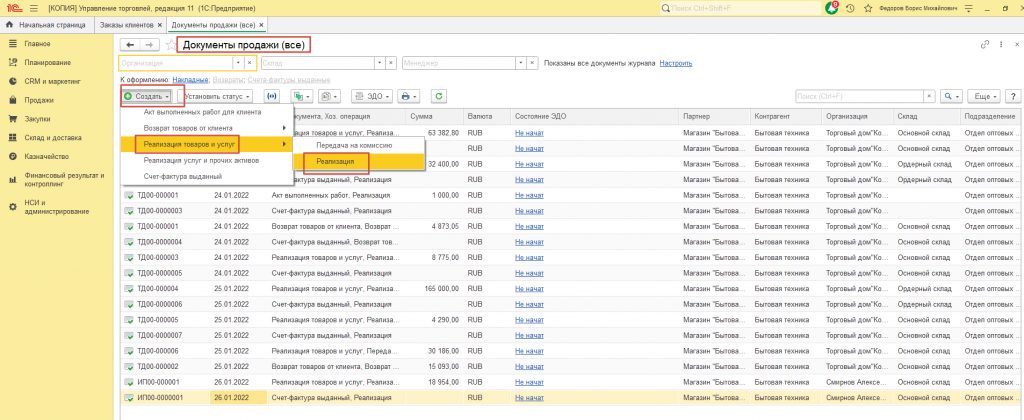Open НСИ и администрирование section
This screenshot has height=420, width=1024.
tap(57, 207)
